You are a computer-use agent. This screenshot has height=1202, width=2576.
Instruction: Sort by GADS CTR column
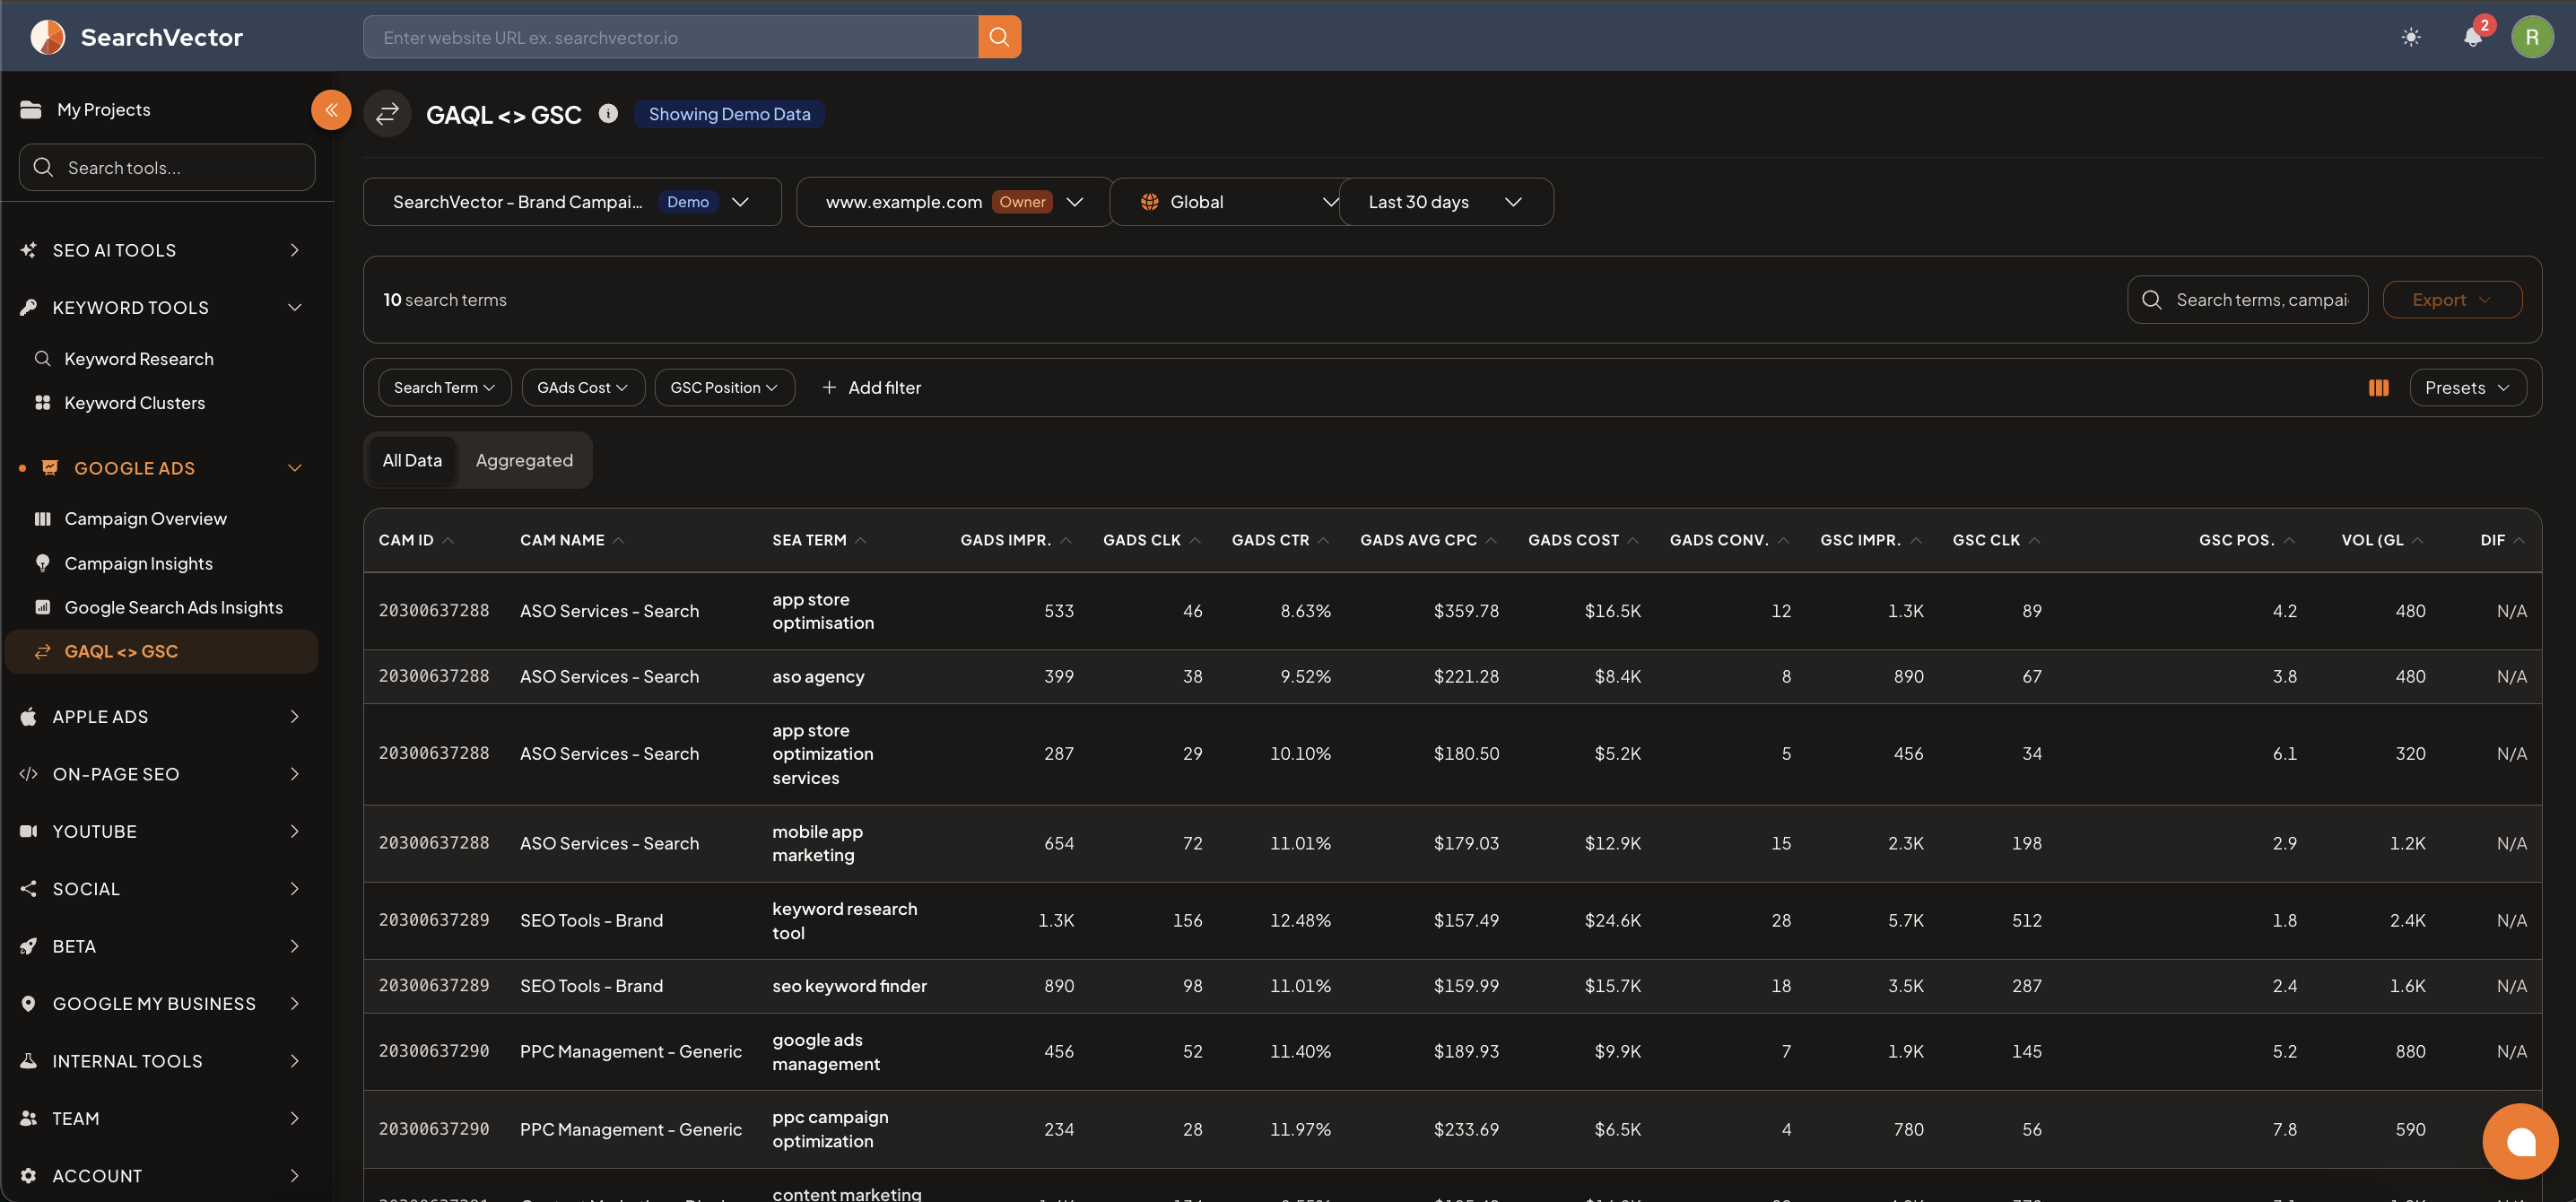(1280, 540)
